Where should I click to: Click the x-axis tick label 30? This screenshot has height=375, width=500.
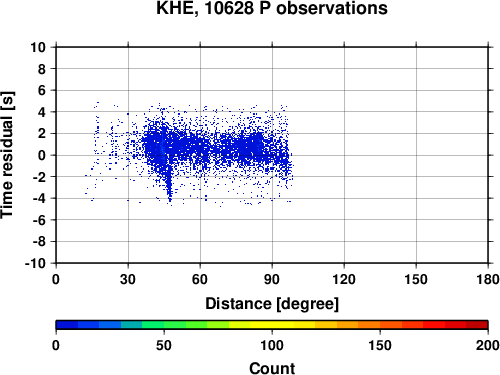pos(128,279)
